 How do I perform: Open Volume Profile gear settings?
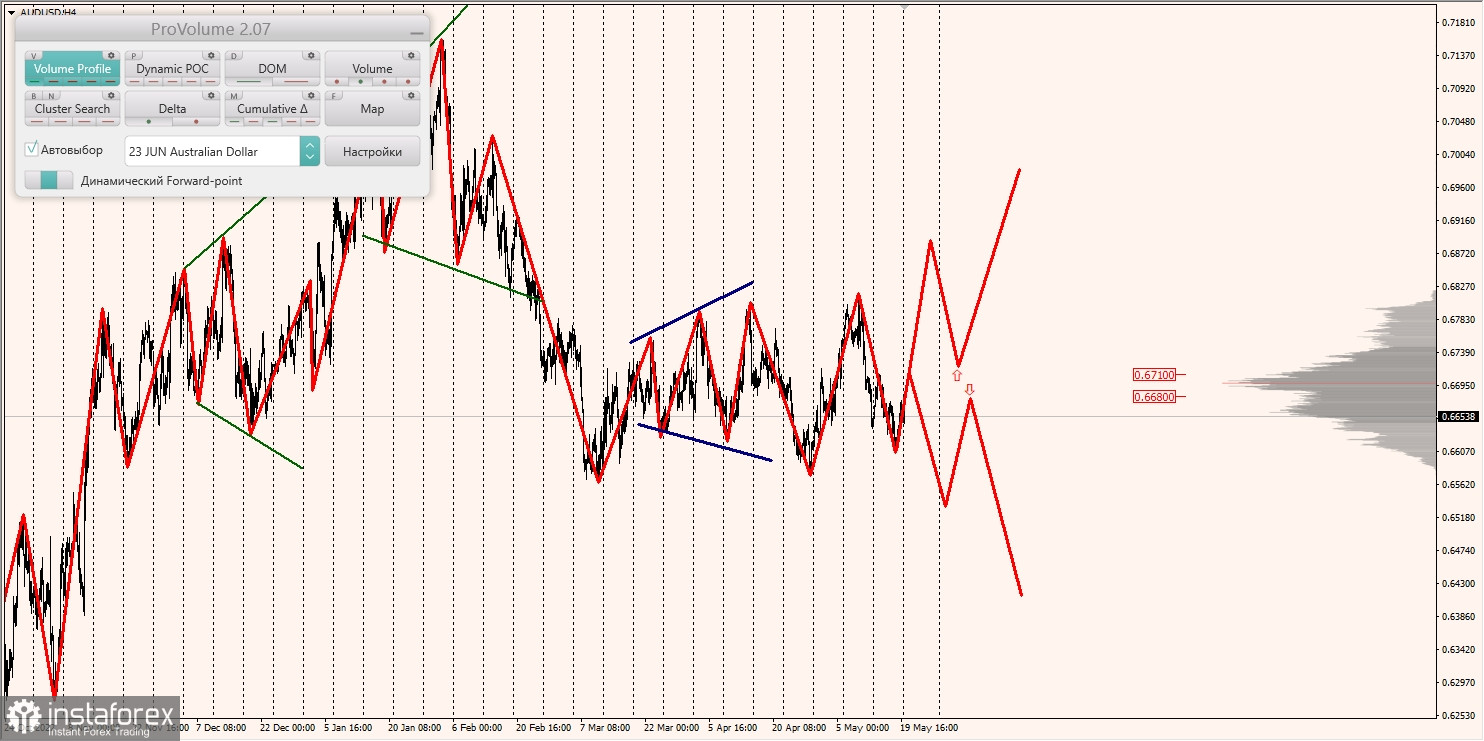coord(111,56)
